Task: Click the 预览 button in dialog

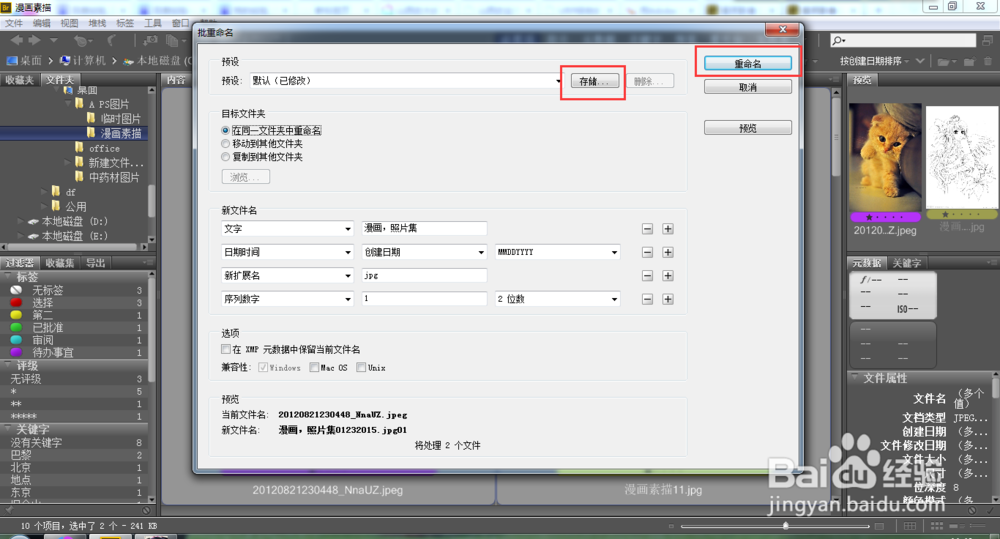Action: (747, 128)
